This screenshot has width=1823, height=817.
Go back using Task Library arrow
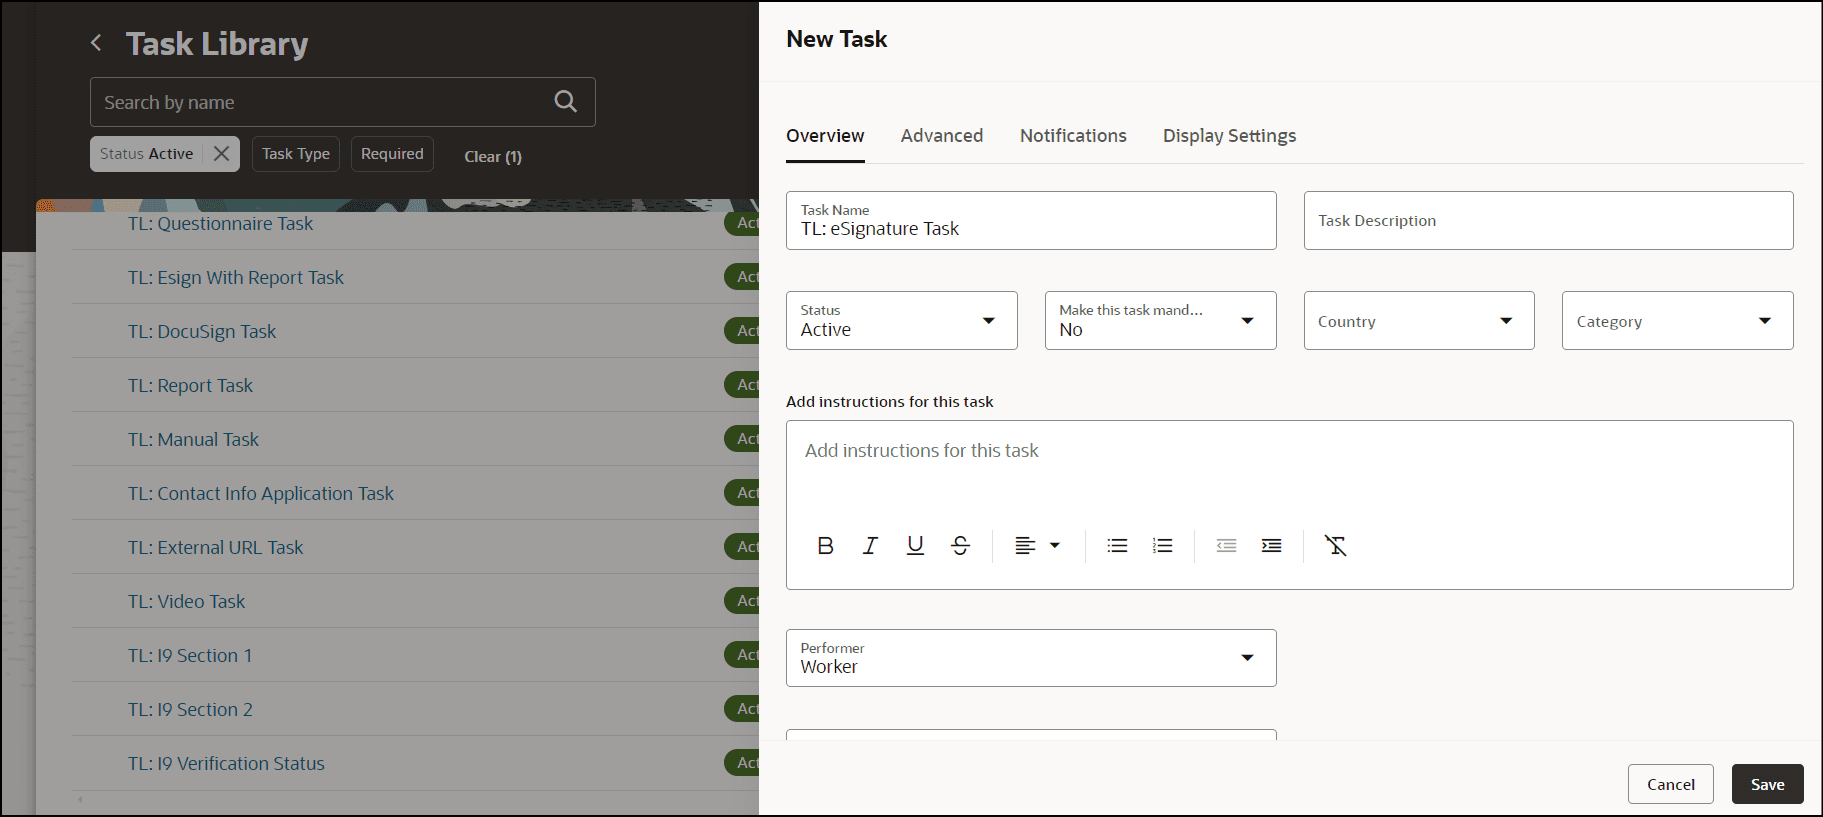point(96,43)
